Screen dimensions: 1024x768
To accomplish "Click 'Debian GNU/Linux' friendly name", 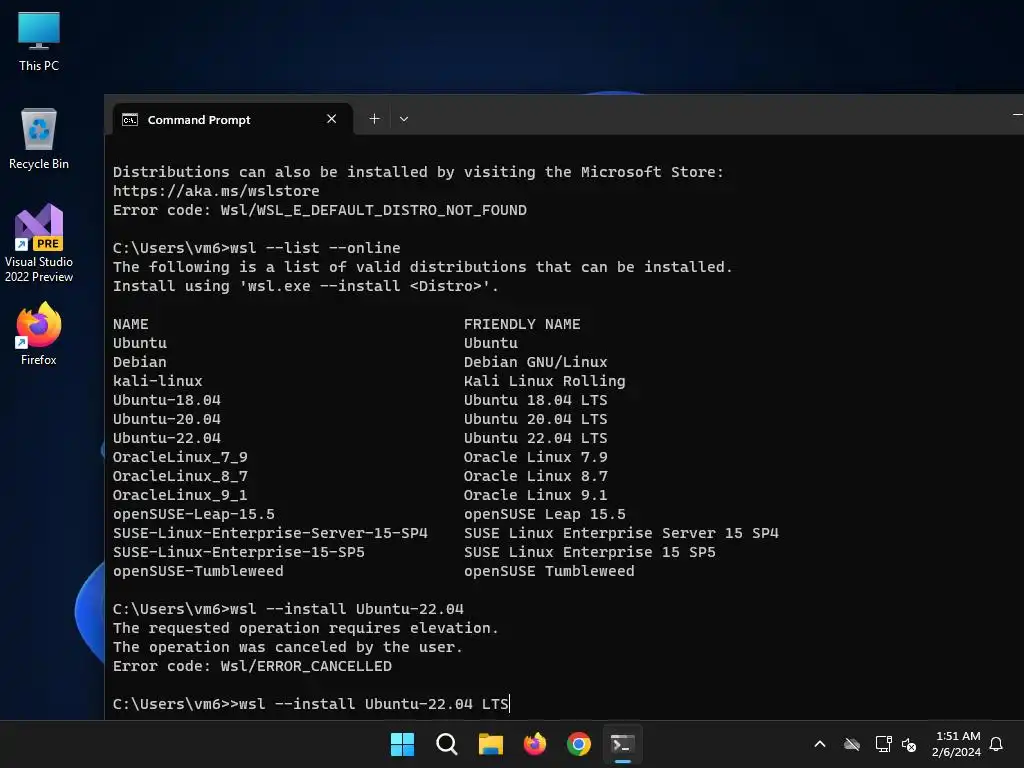I will coord(536,362).
